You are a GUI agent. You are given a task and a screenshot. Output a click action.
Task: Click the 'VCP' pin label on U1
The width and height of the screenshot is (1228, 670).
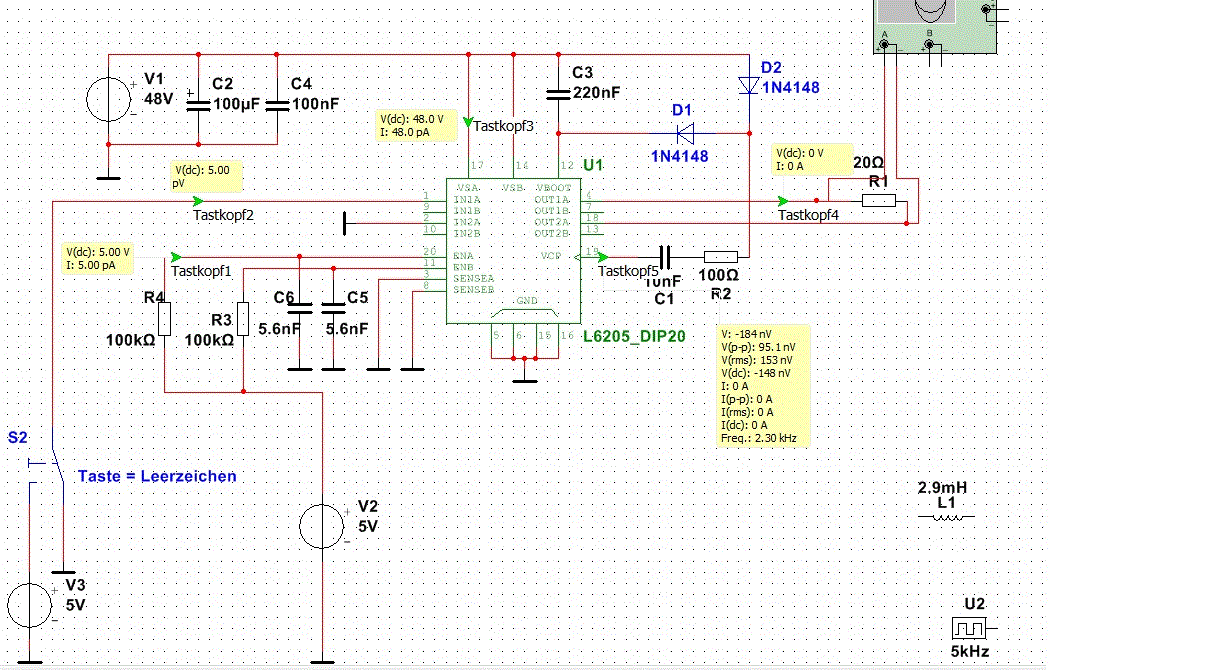pyautogui.click(x=549, y=256)
